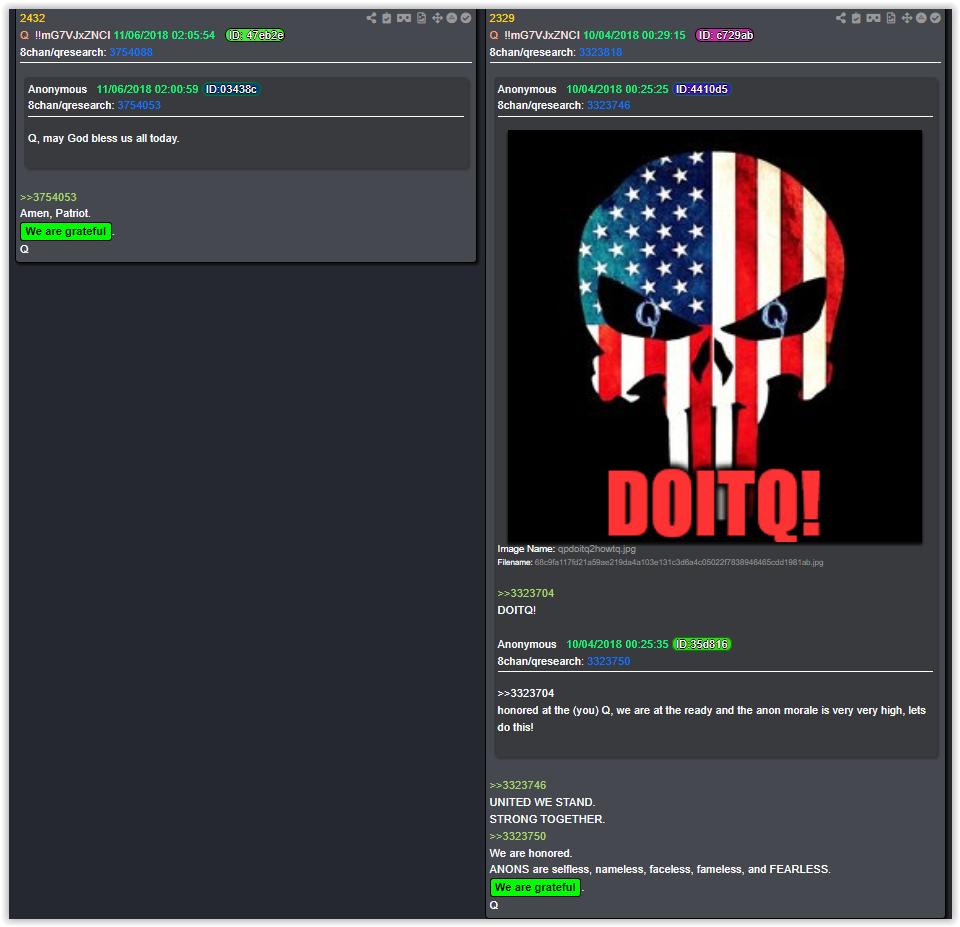Click the text 'We are honored.'
The image size is (960, 927).
[531, 854]
